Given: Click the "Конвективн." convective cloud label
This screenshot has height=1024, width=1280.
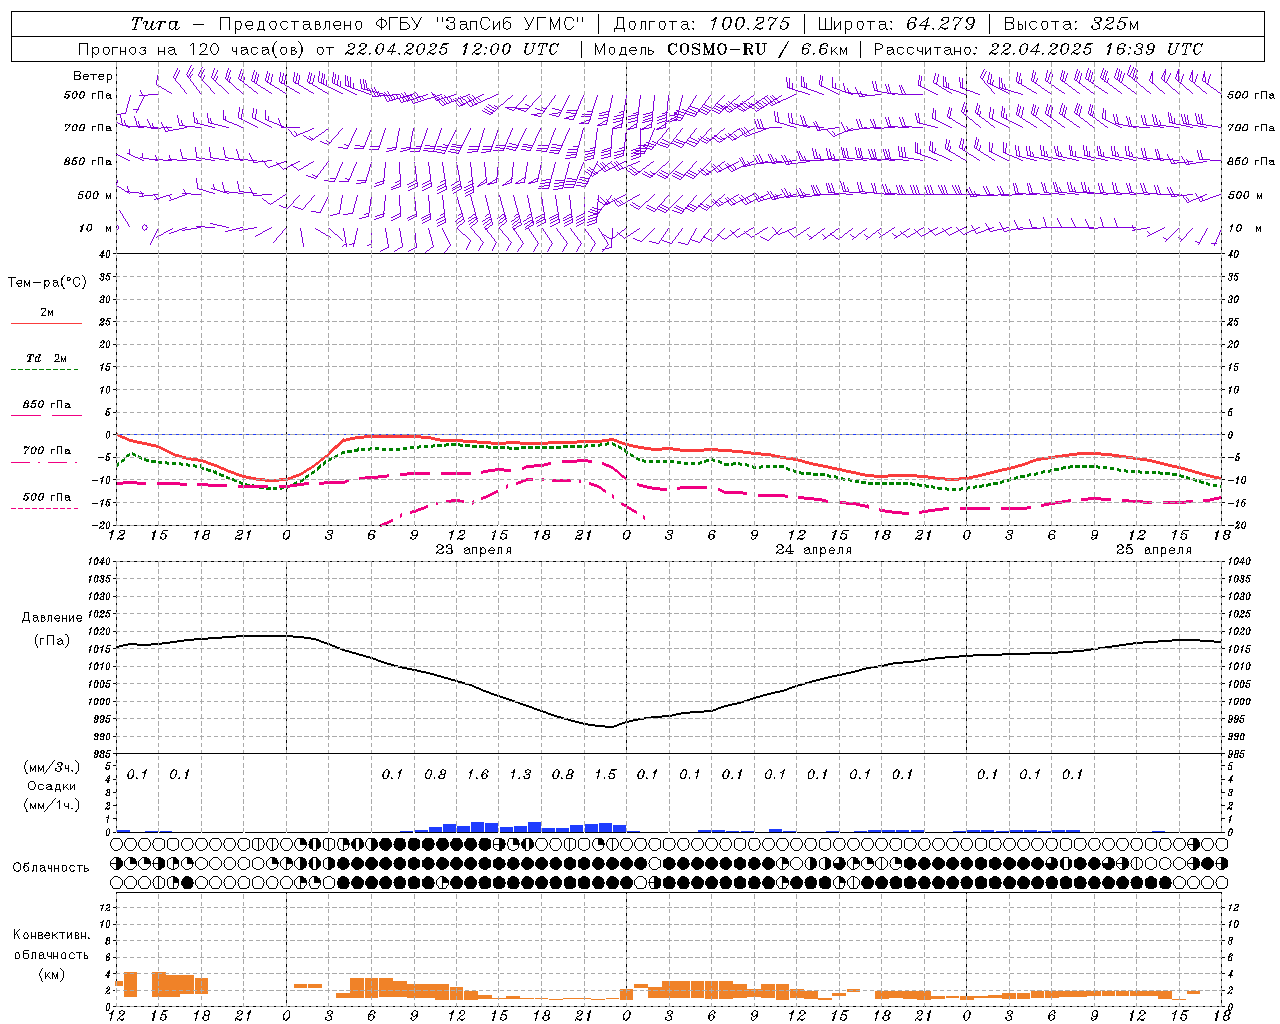Looking at the screenshot, I should click(52, 935).
